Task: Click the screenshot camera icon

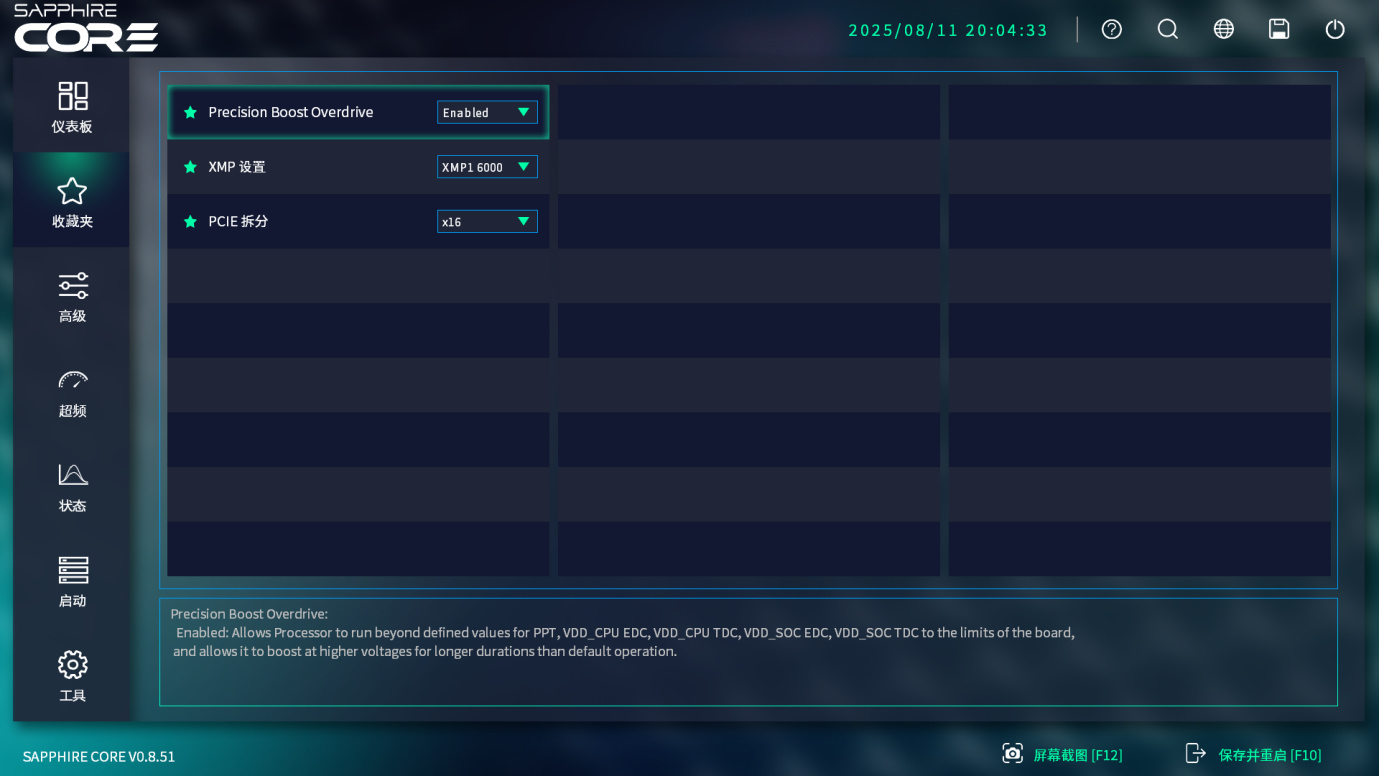Action: pyautogui.click(x=1013, y=753)
